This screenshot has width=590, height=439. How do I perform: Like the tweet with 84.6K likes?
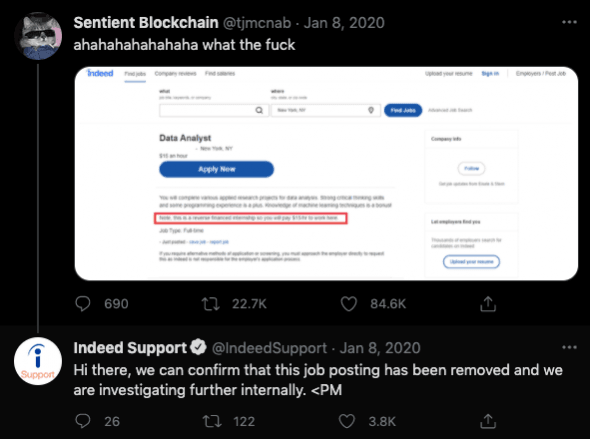tap(348, 304)
